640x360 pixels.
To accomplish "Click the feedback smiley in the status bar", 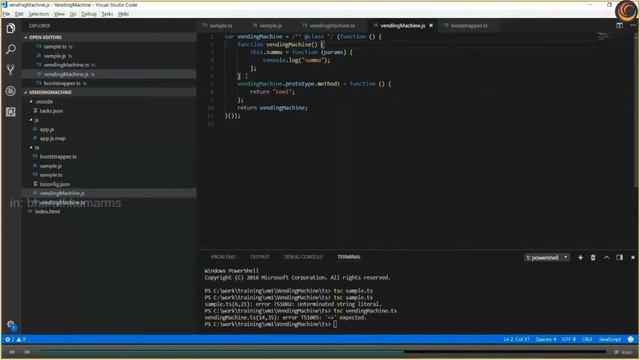I will 631,339.
